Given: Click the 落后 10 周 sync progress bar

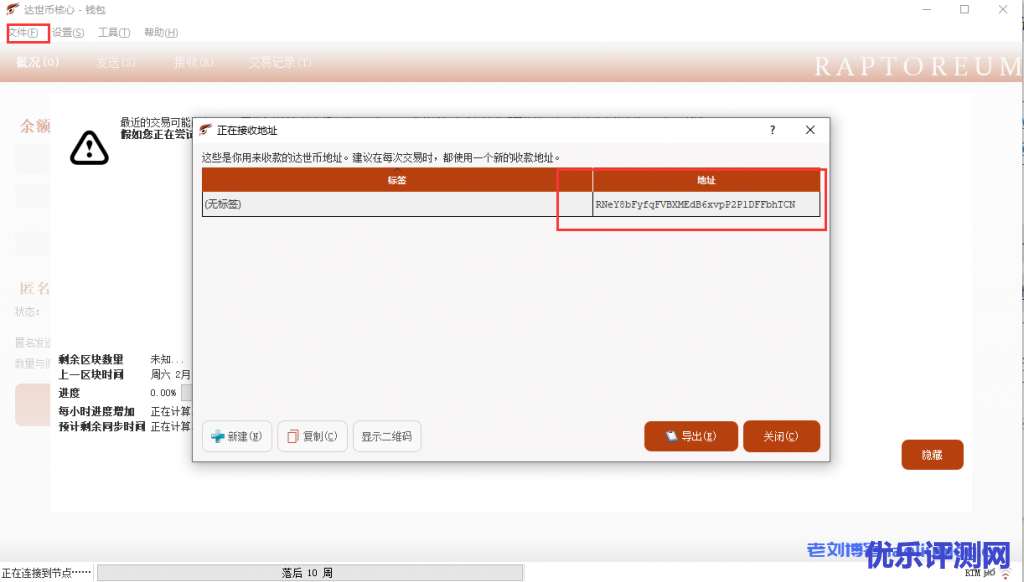Looking at the screenshot, I should pyautogui.click(x=310, y=573).
